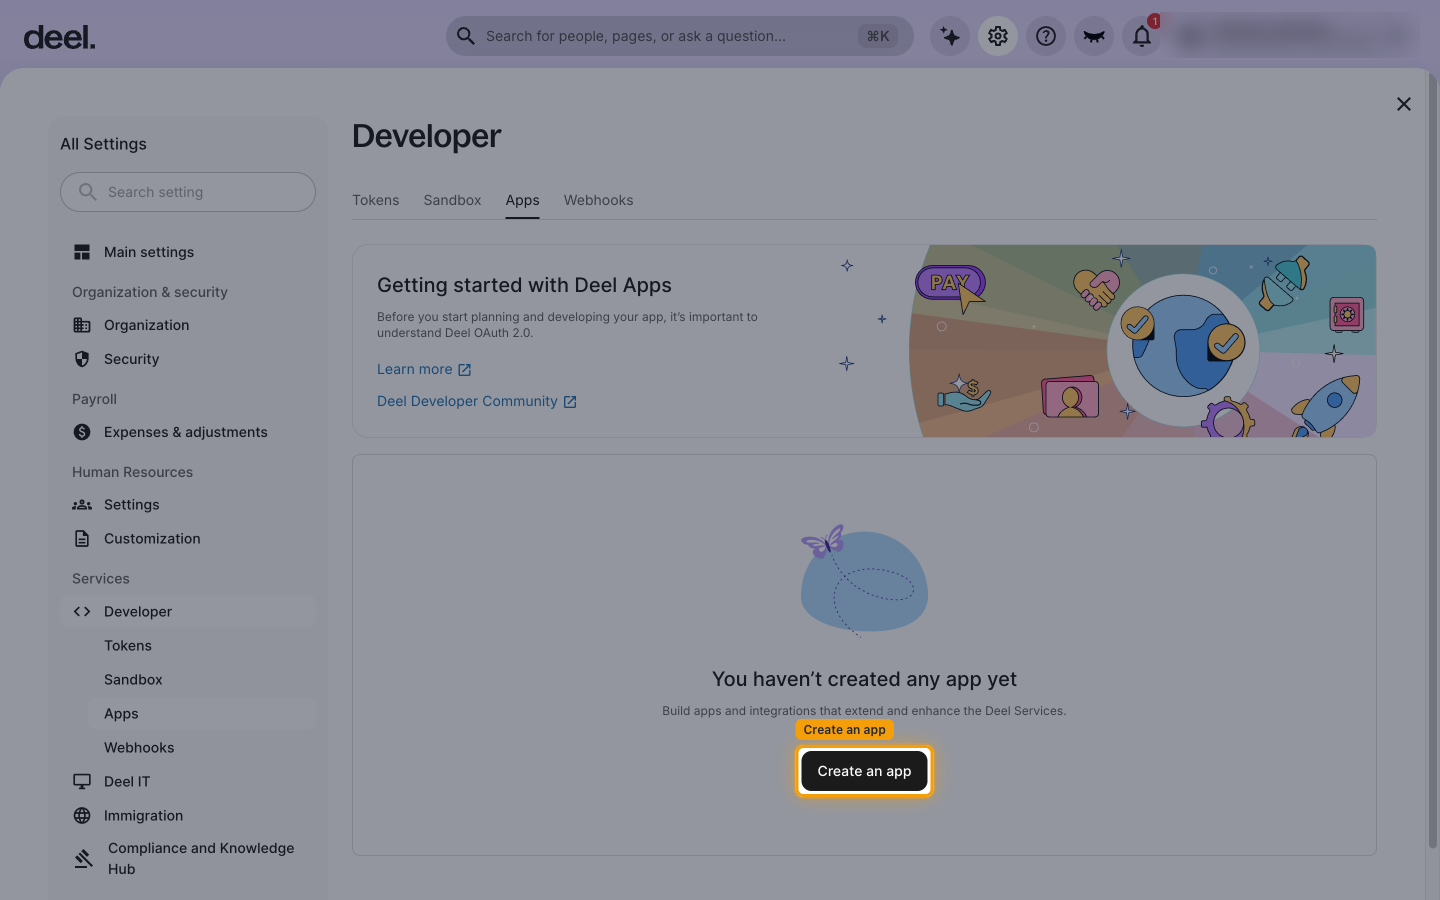This screenshot has height=900, width=1440.
Task: Click the Deel IT monitor icon
Action: (82, 782)
